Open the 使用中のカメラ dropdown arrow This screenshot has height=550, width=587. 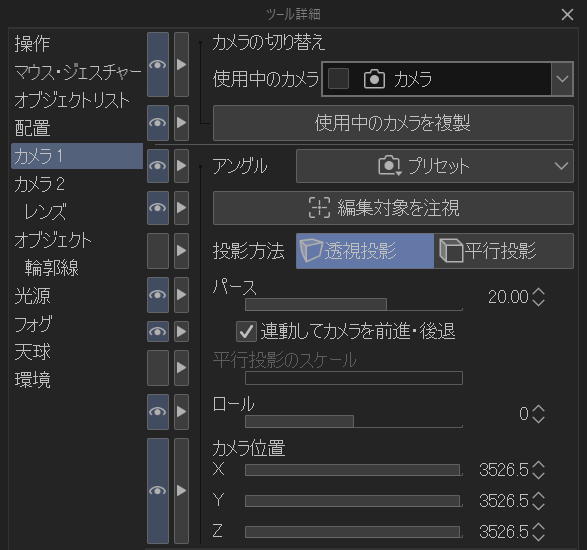point(562,79)
